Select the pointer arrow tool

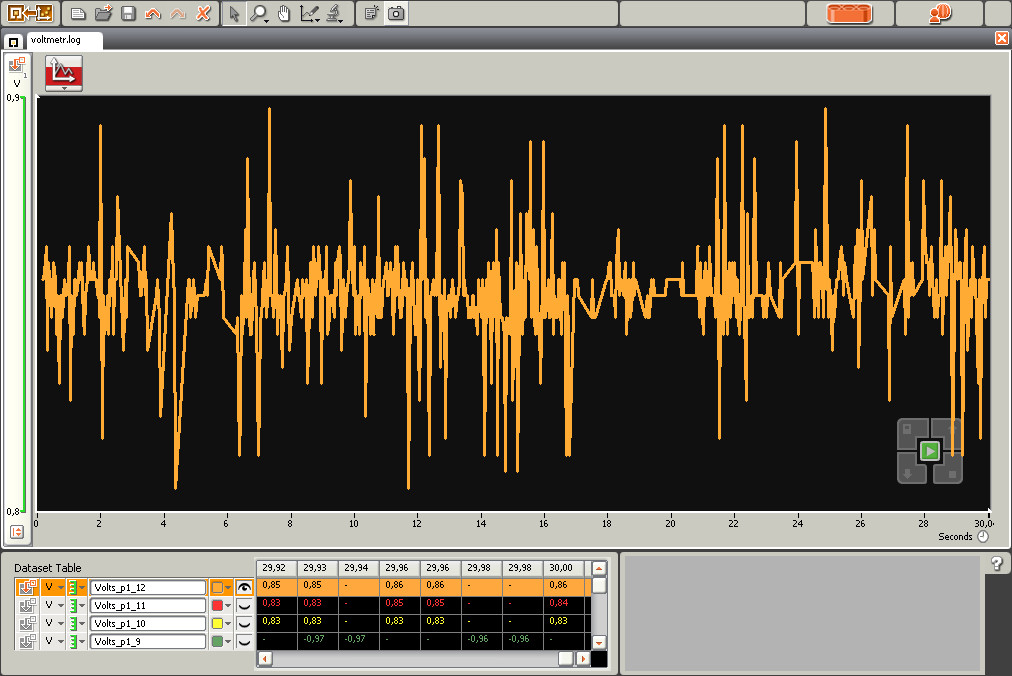[x=234, y=13]
